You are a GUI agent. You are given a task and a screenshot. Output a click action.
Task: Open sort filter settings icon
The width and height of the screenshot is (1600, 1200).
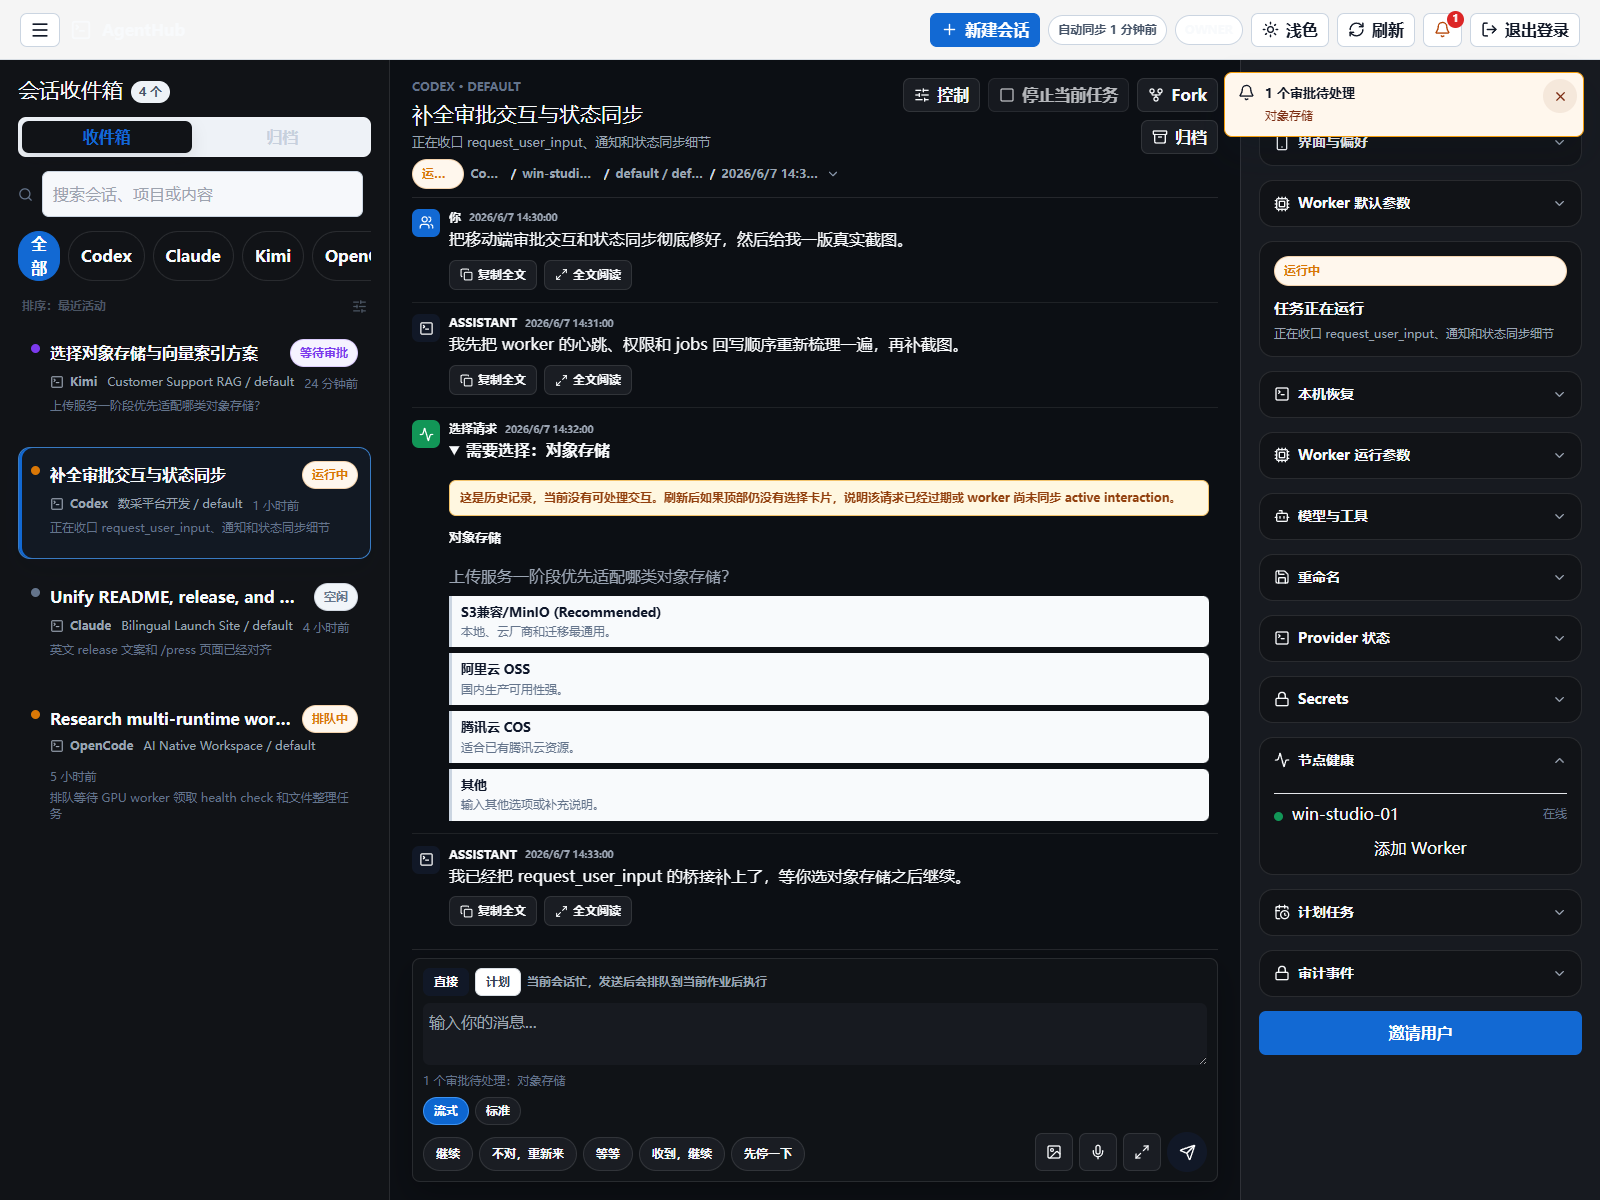(359, 306)
